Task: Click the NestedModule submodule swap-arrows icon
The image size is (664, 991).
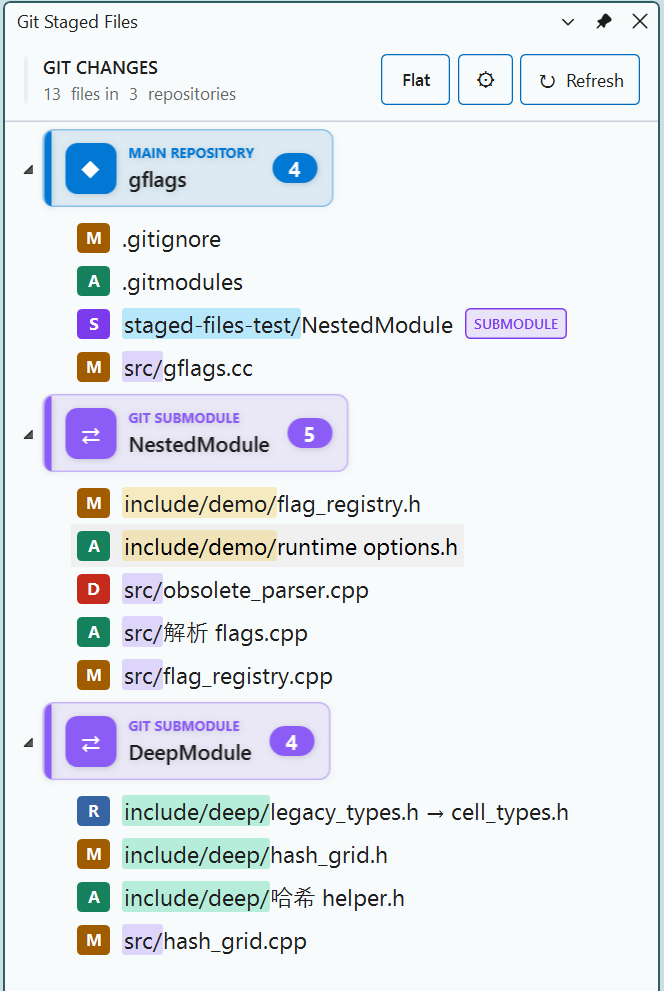Action: tap(91, 434)
